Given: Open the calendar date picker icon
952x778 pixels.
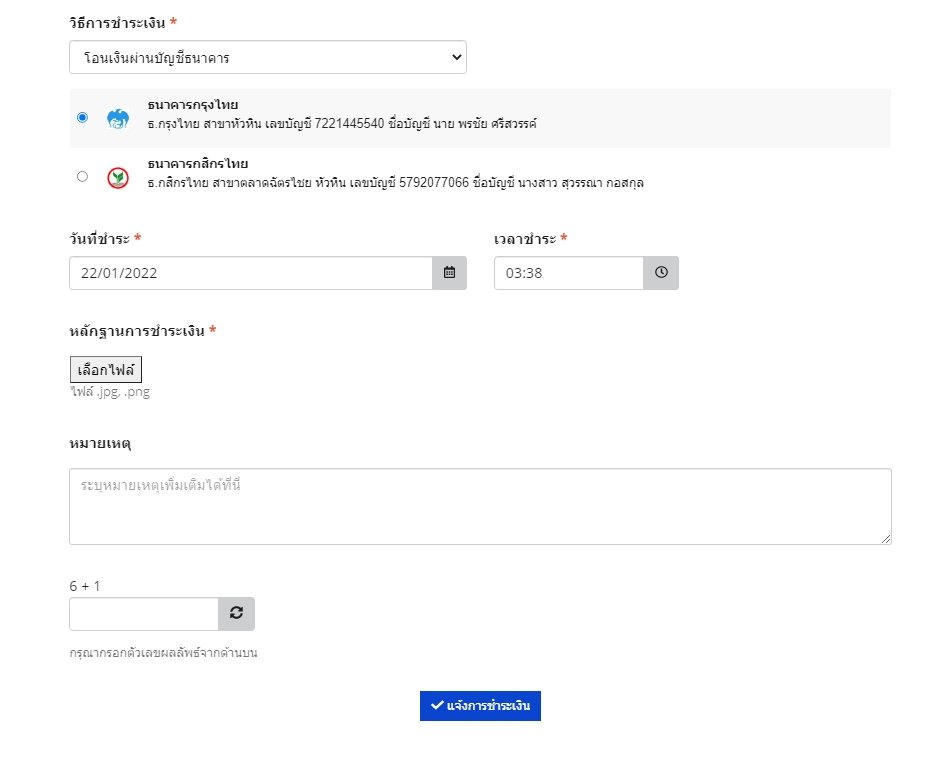Looking at the screenshot, I should click(x=449, y=273).
